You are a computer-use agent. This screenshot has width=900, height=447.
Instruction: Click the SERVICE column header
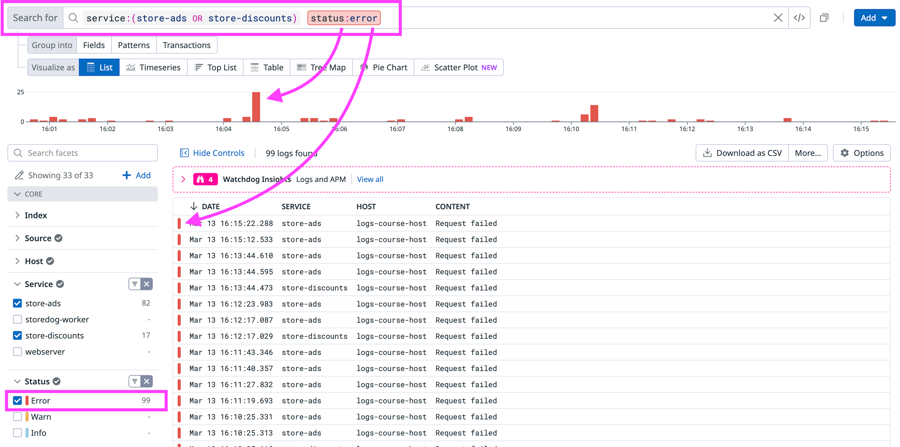[296, 207]
